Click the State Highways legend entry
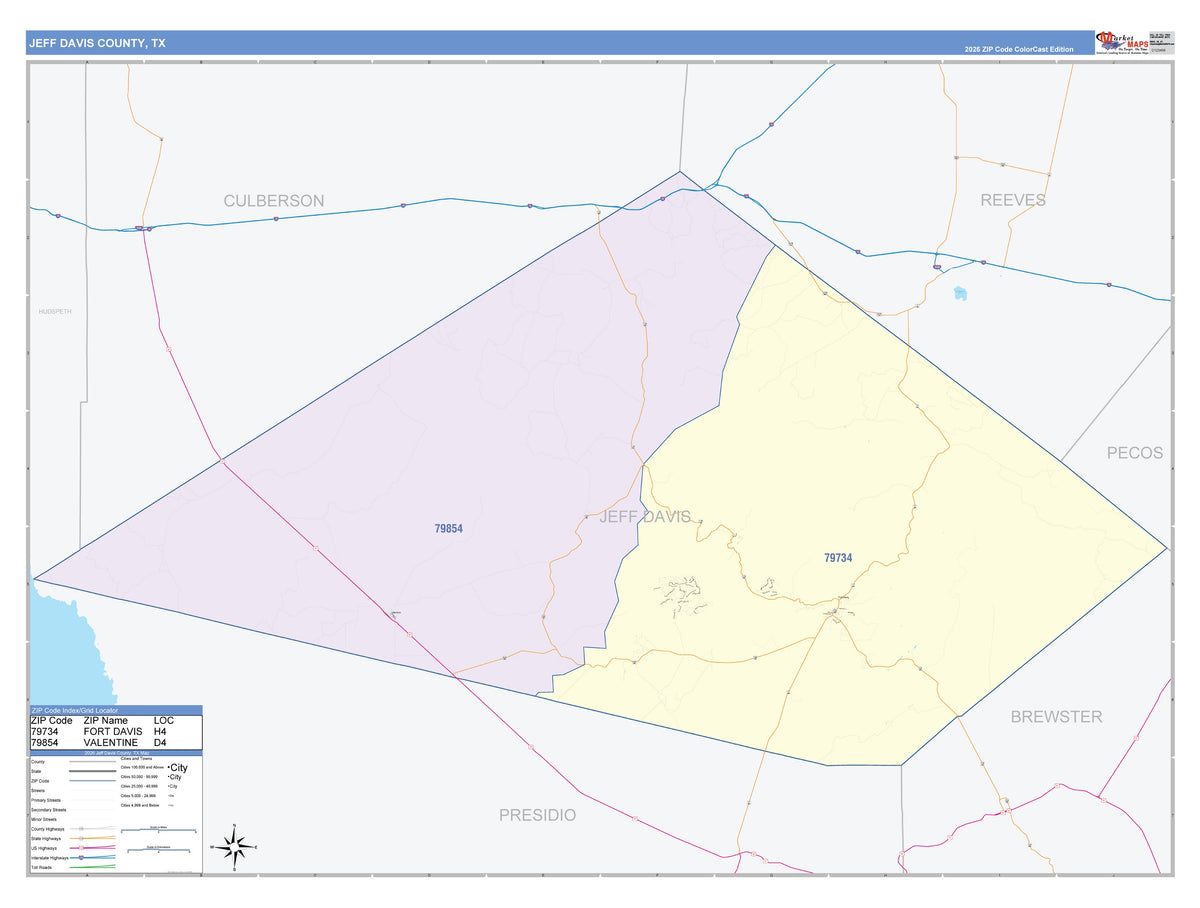 point(73,839)
